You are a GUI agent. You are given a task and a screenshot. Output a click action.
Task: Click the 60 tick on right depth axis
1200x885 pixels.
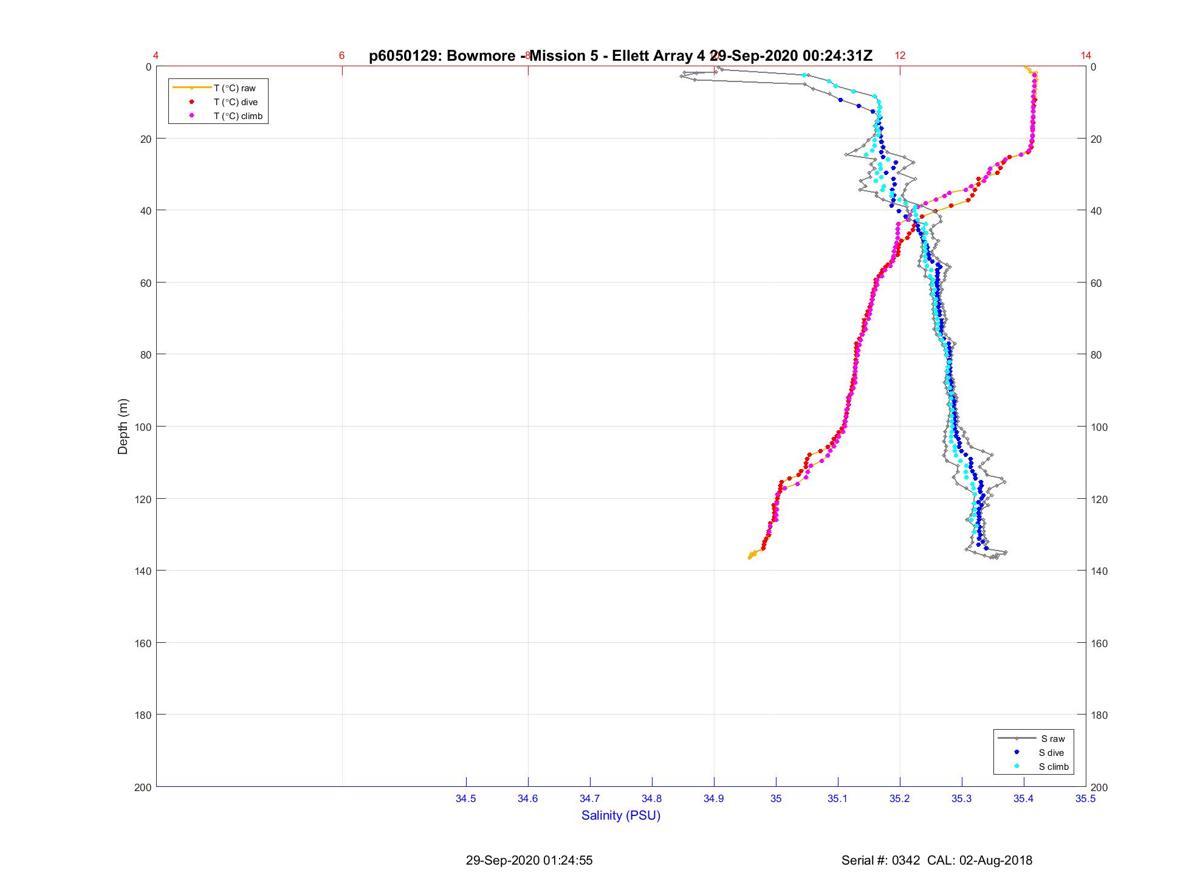[1096, 283]
